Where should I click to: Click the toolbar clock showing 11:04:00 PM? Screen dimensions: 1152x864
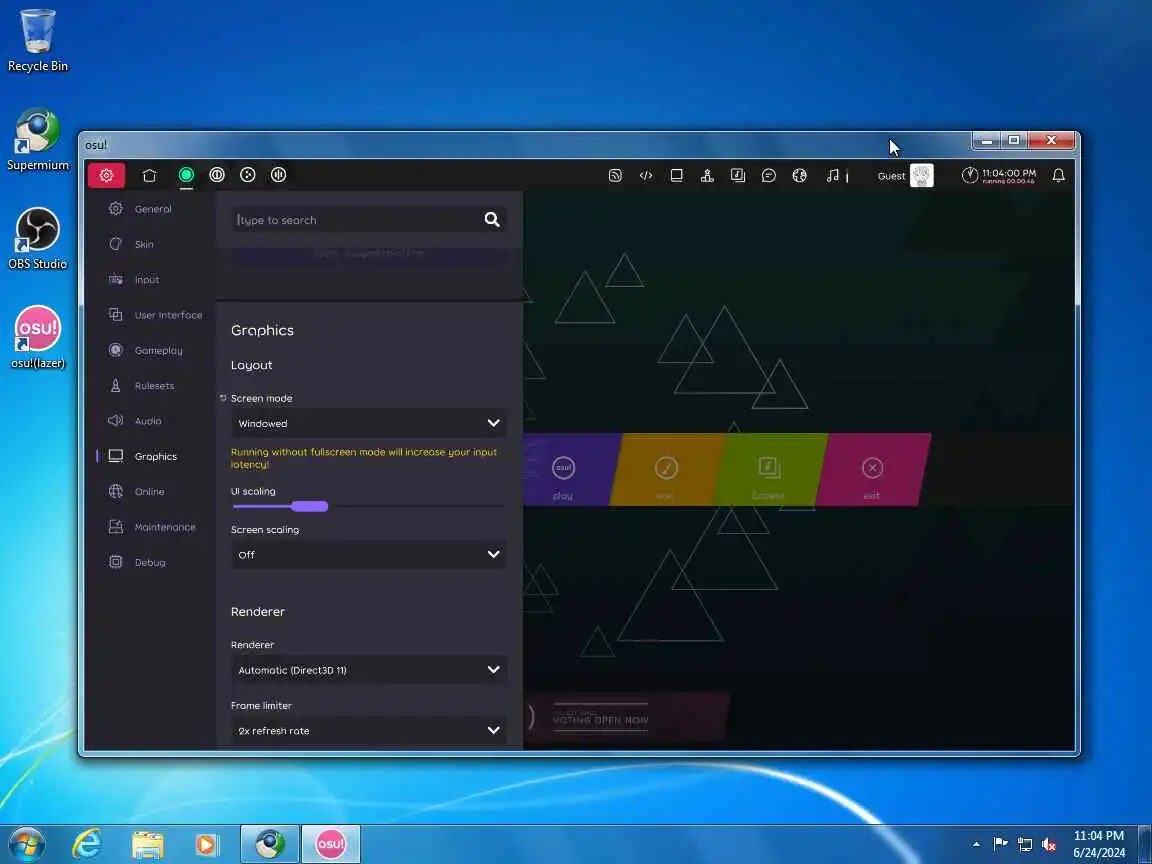click(999, 176)
